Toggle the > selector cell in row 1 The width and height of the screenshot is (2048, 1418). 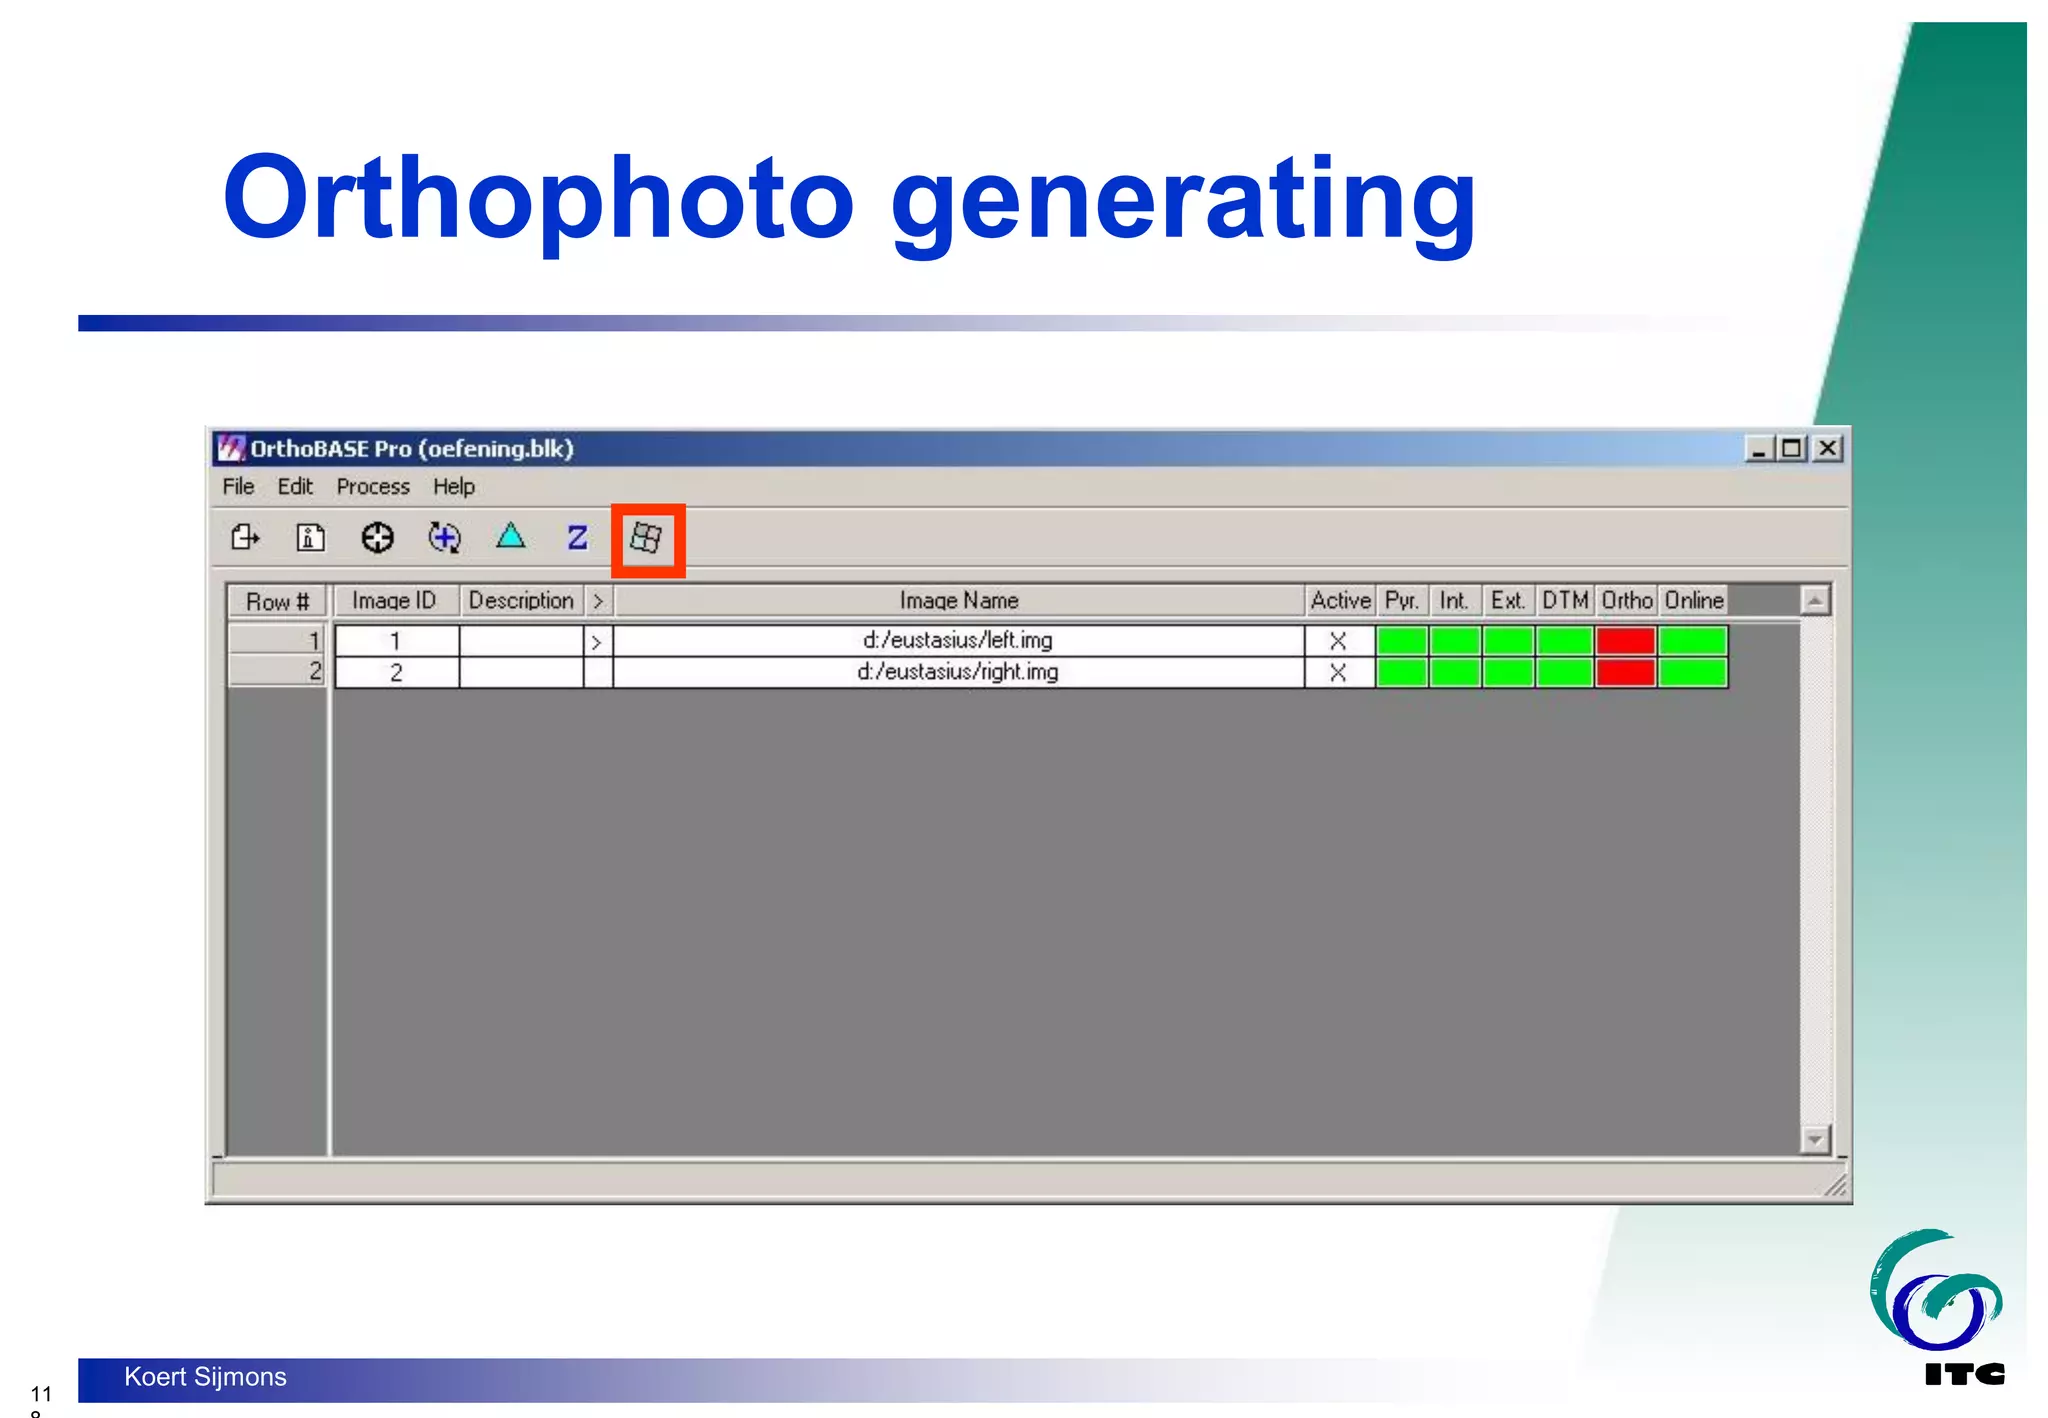pos(597,641)
